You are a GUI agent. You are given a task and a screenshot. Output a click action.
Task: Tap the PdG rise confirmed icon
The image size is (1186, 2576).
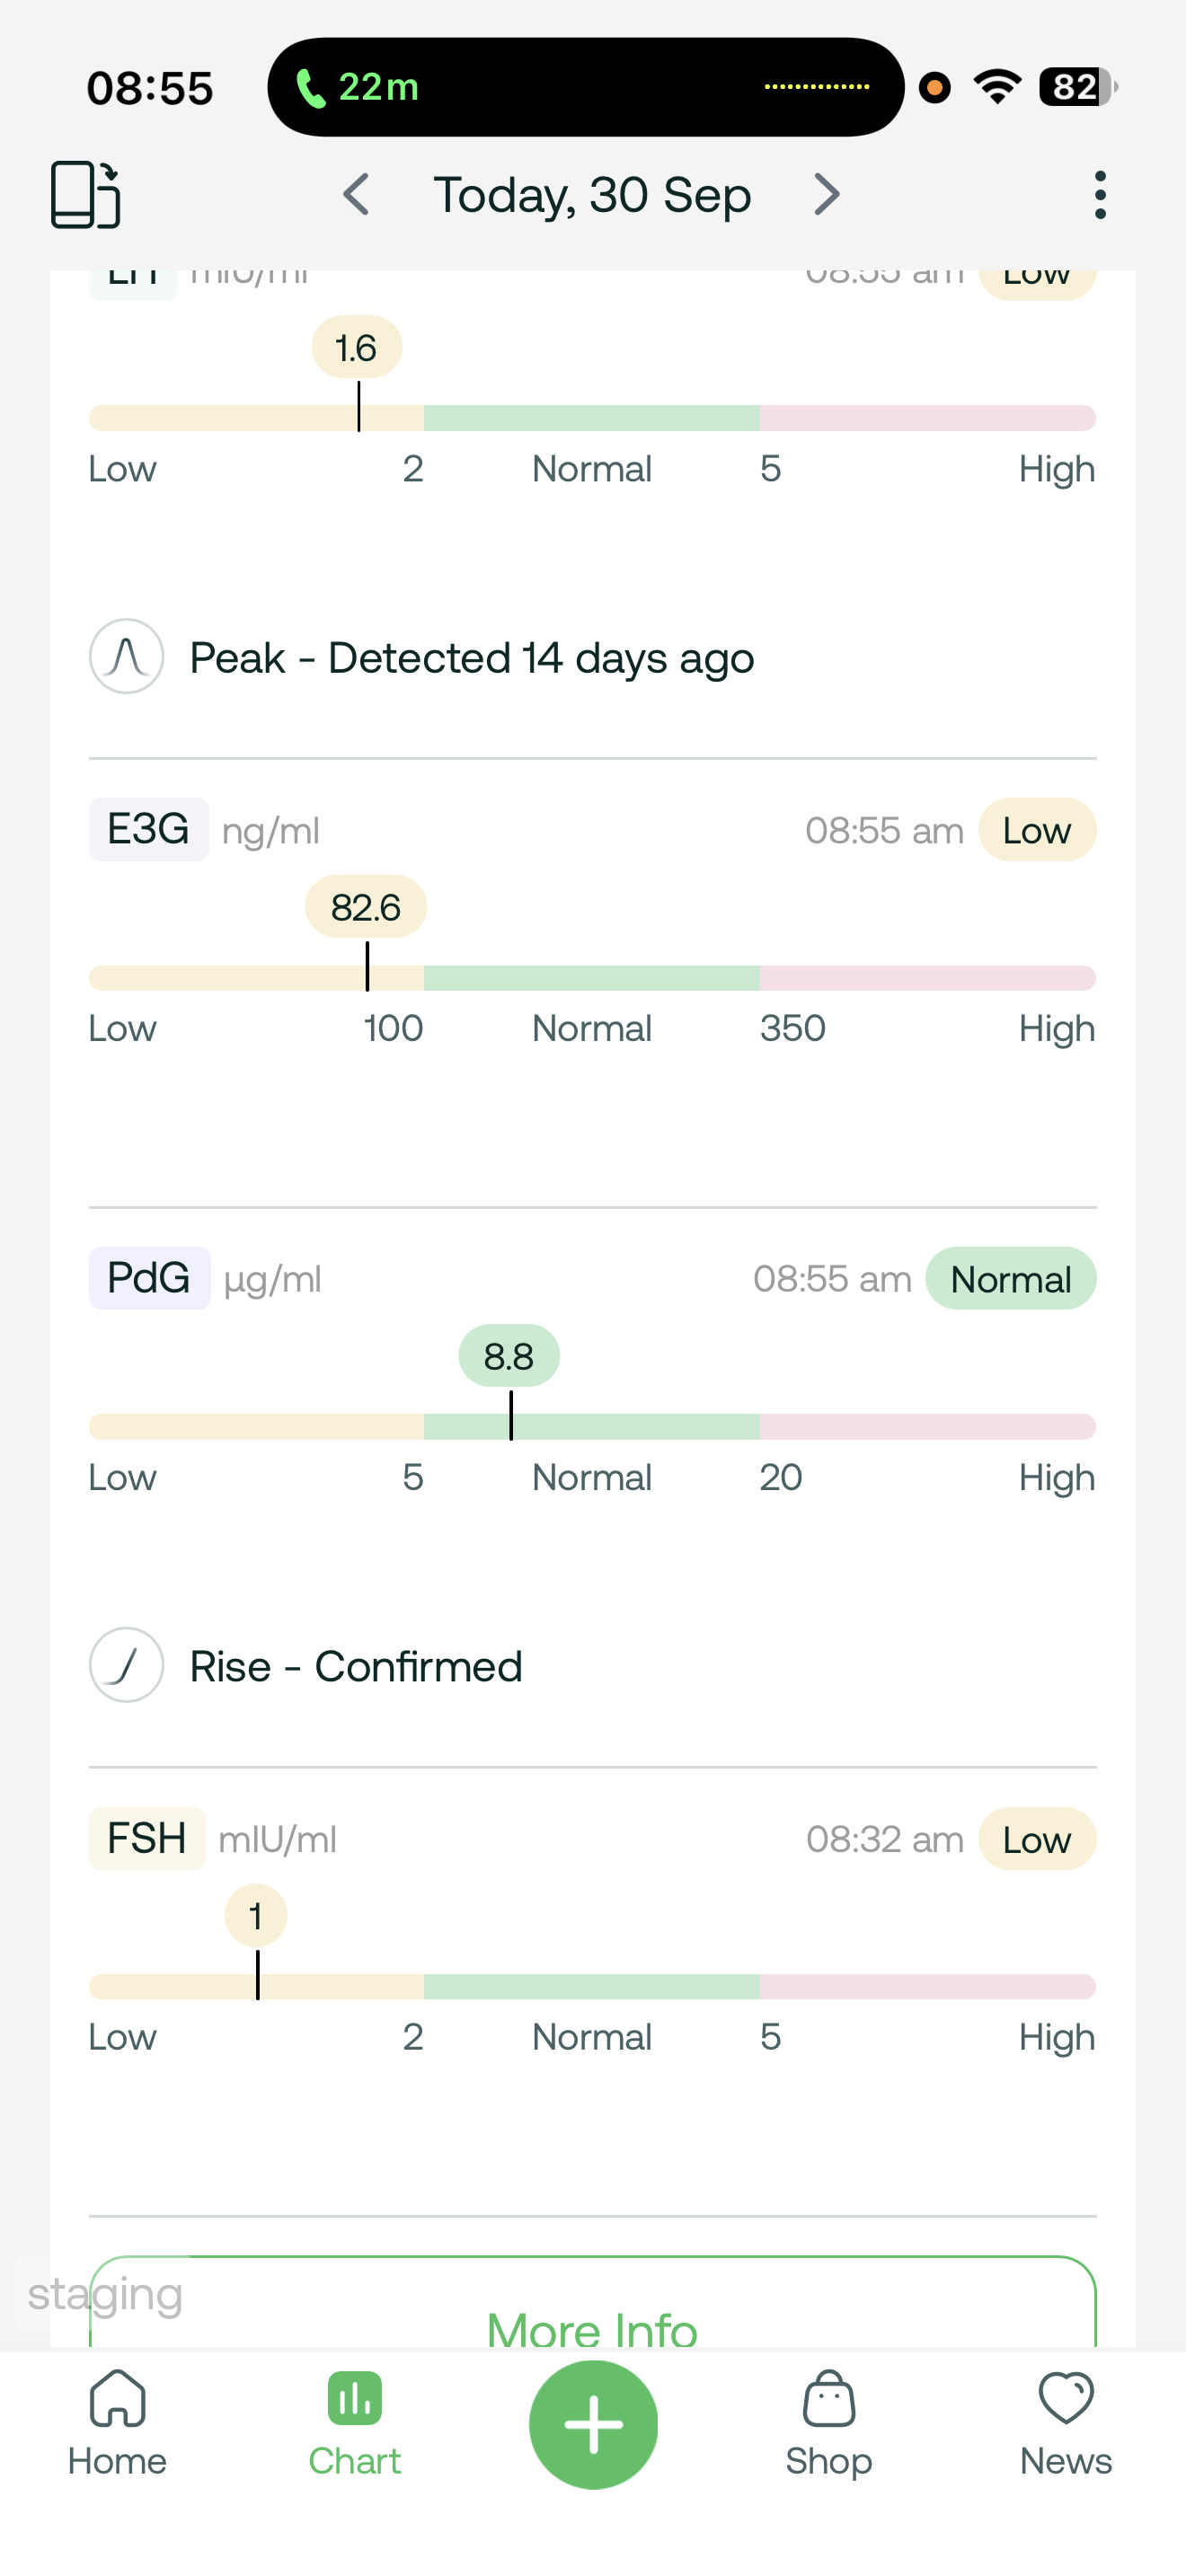point(127,1665)
